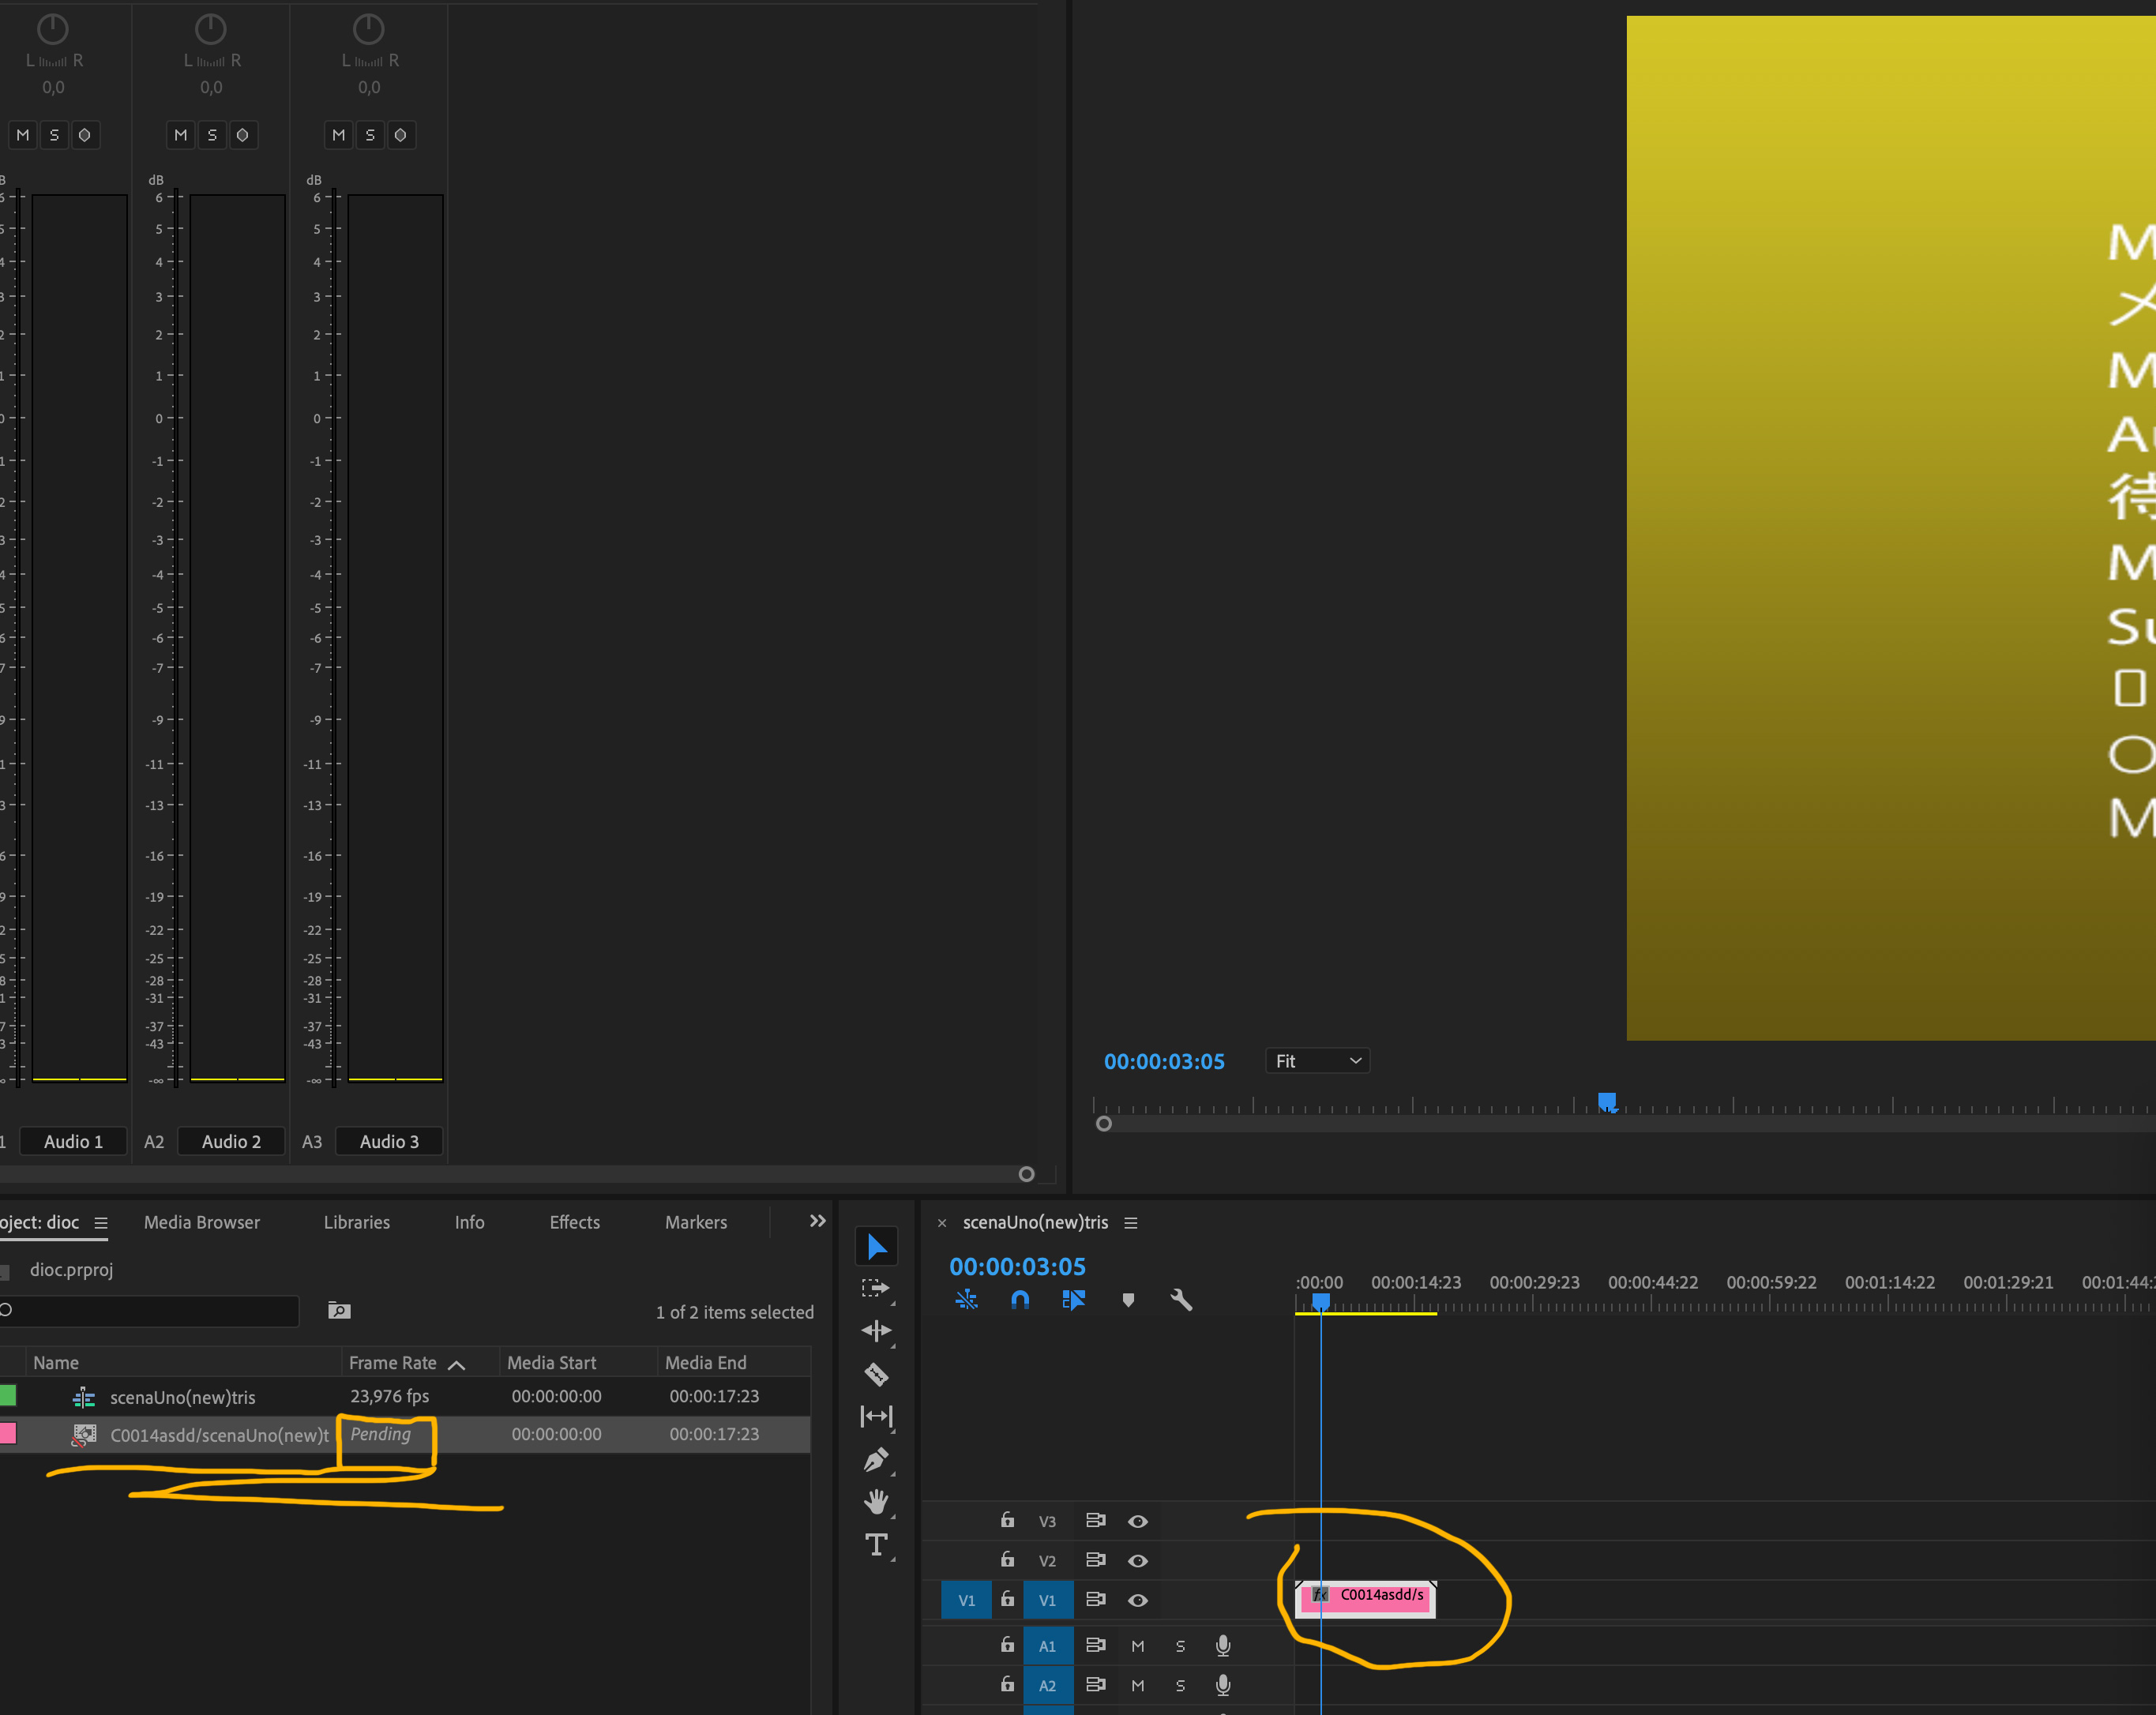Mute timeline track A2

tap(1137, 1685)
